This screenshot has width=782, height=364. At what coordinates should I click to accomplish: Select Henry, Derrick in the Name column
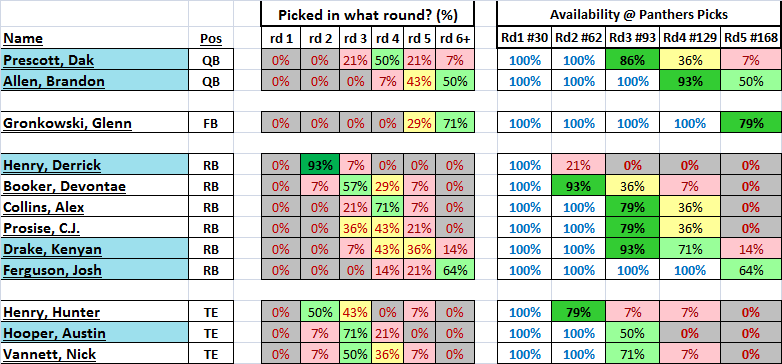pyautogui.click(x=94, y=165)
